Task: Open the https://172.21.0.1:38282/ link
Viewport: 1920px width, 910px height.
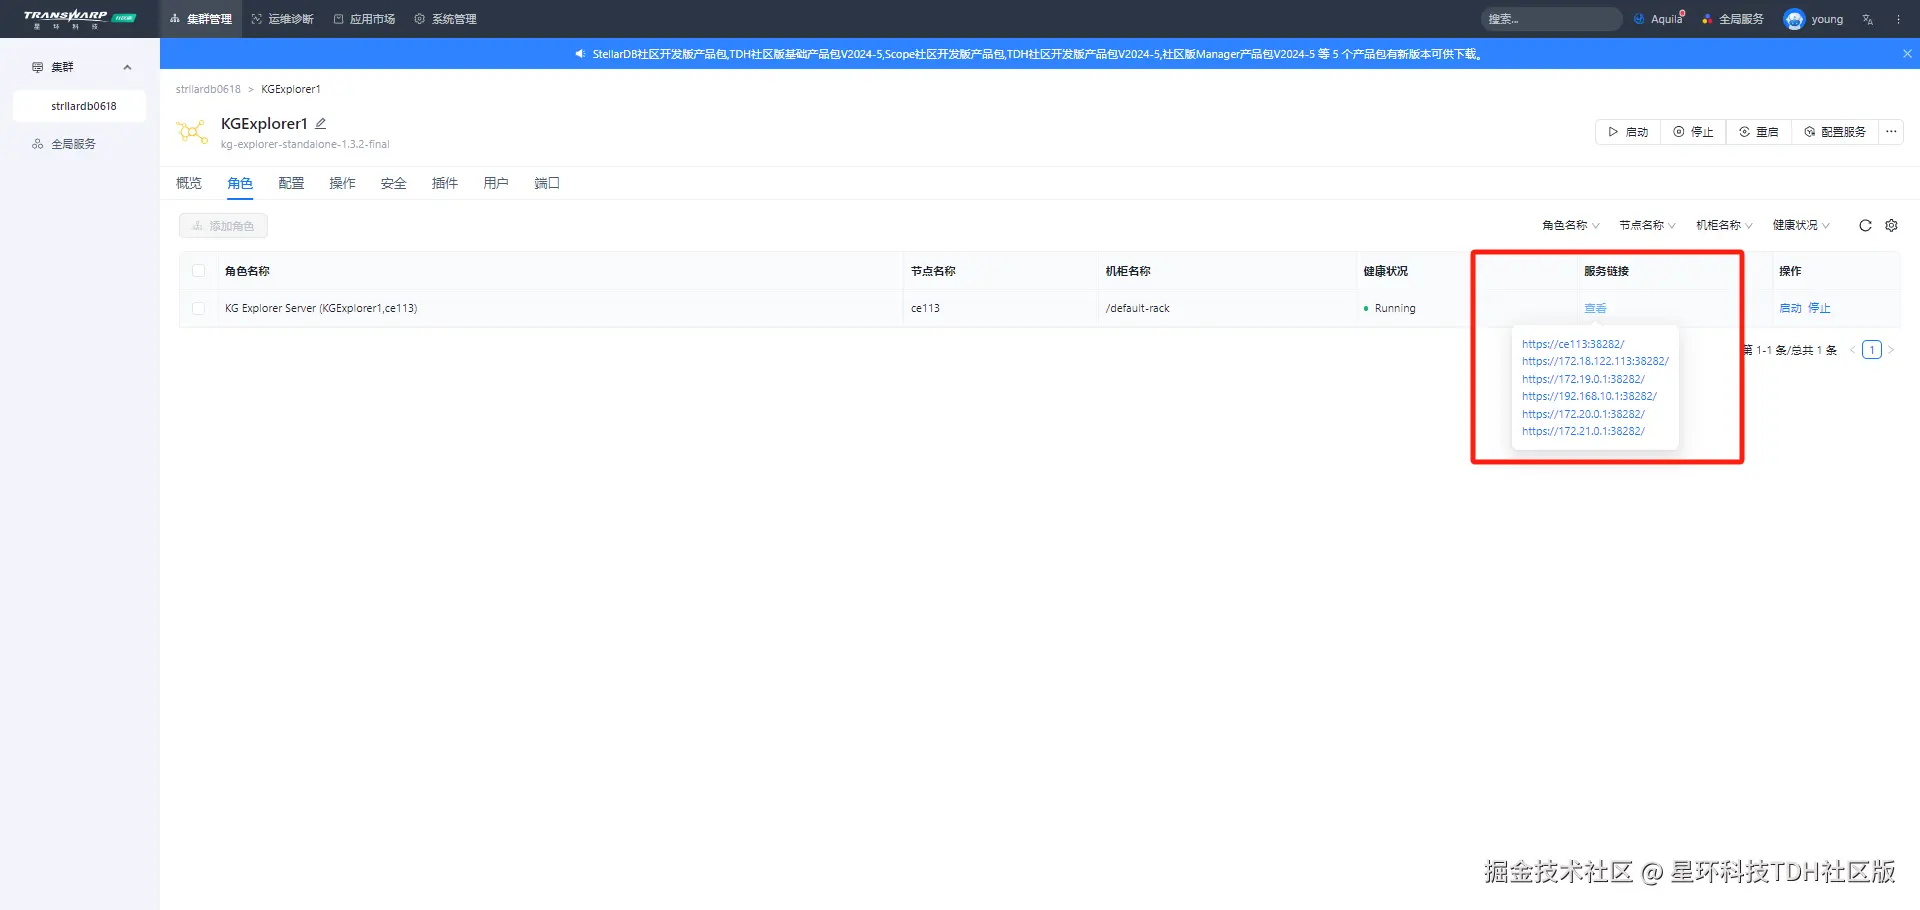Action: [1583, 431]
